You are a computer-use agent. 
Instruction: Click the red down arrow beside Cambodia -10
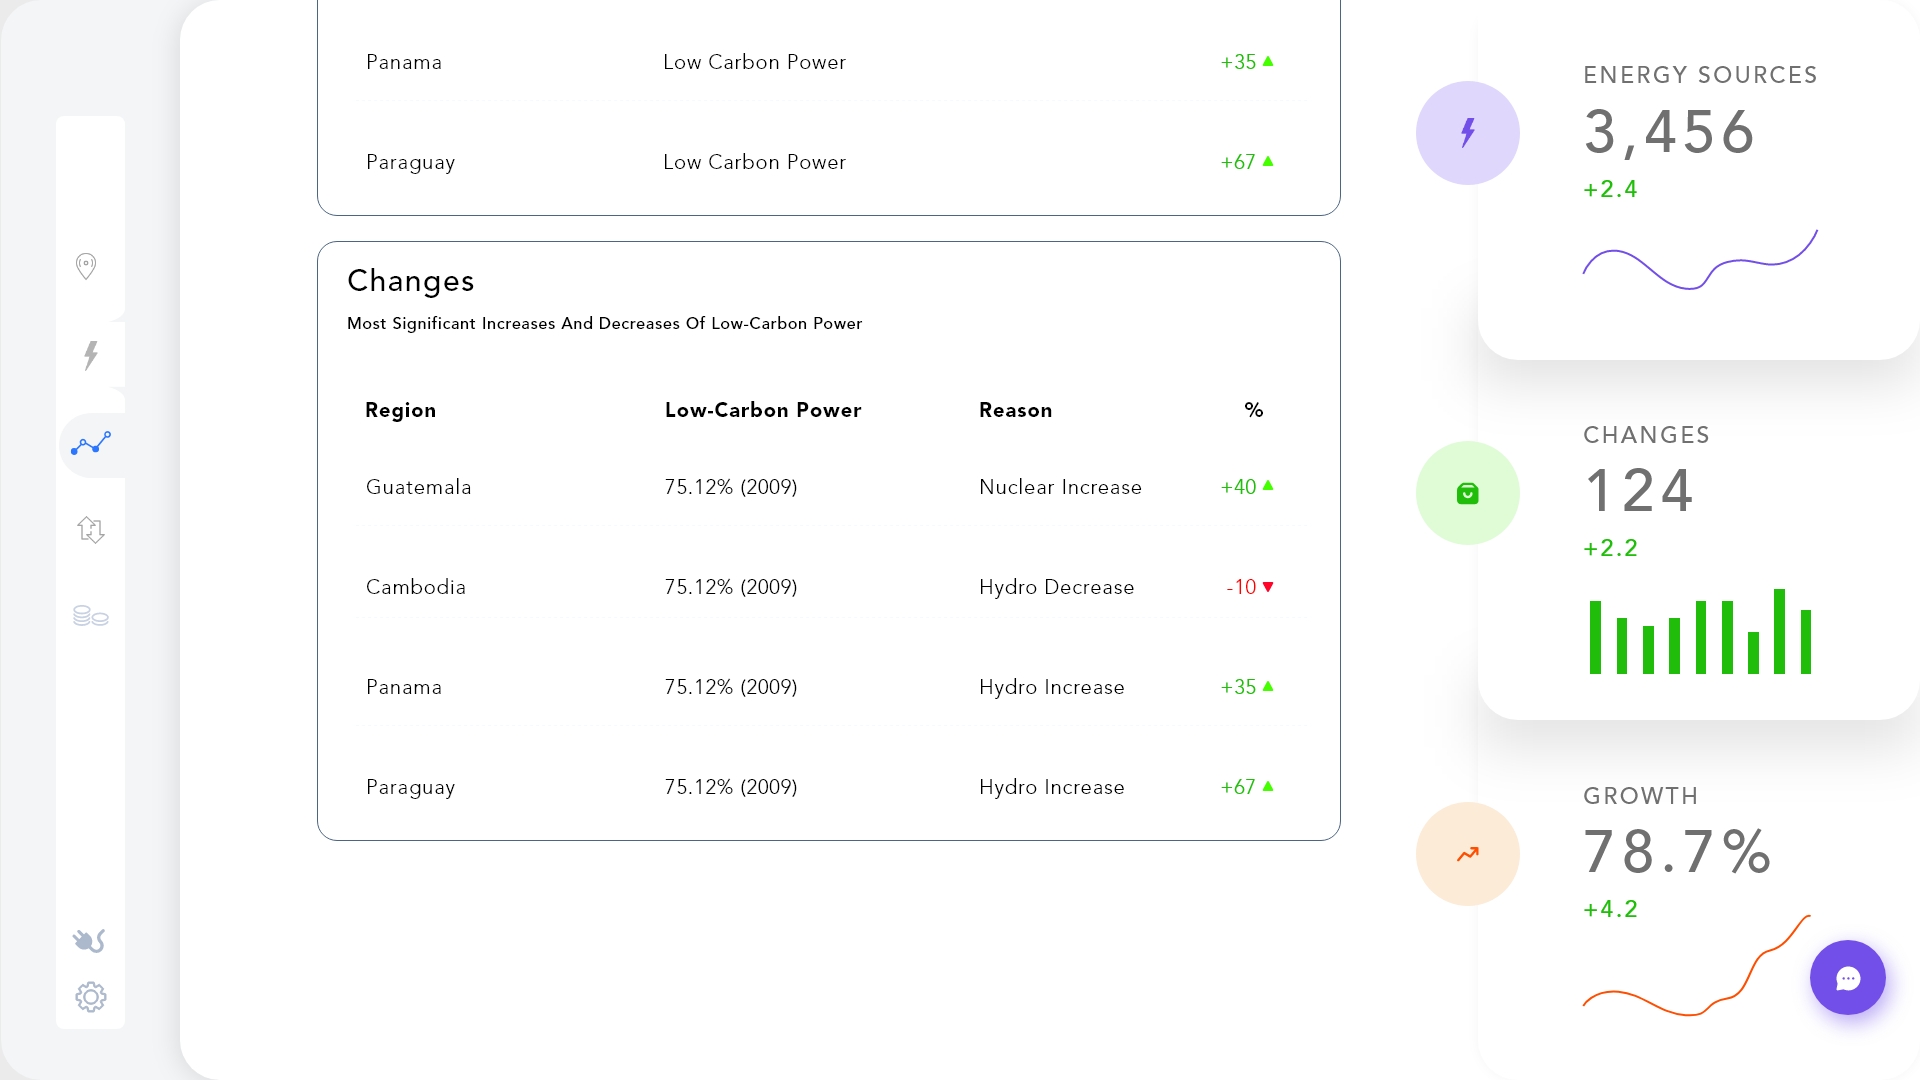[x=1268, y=587]
